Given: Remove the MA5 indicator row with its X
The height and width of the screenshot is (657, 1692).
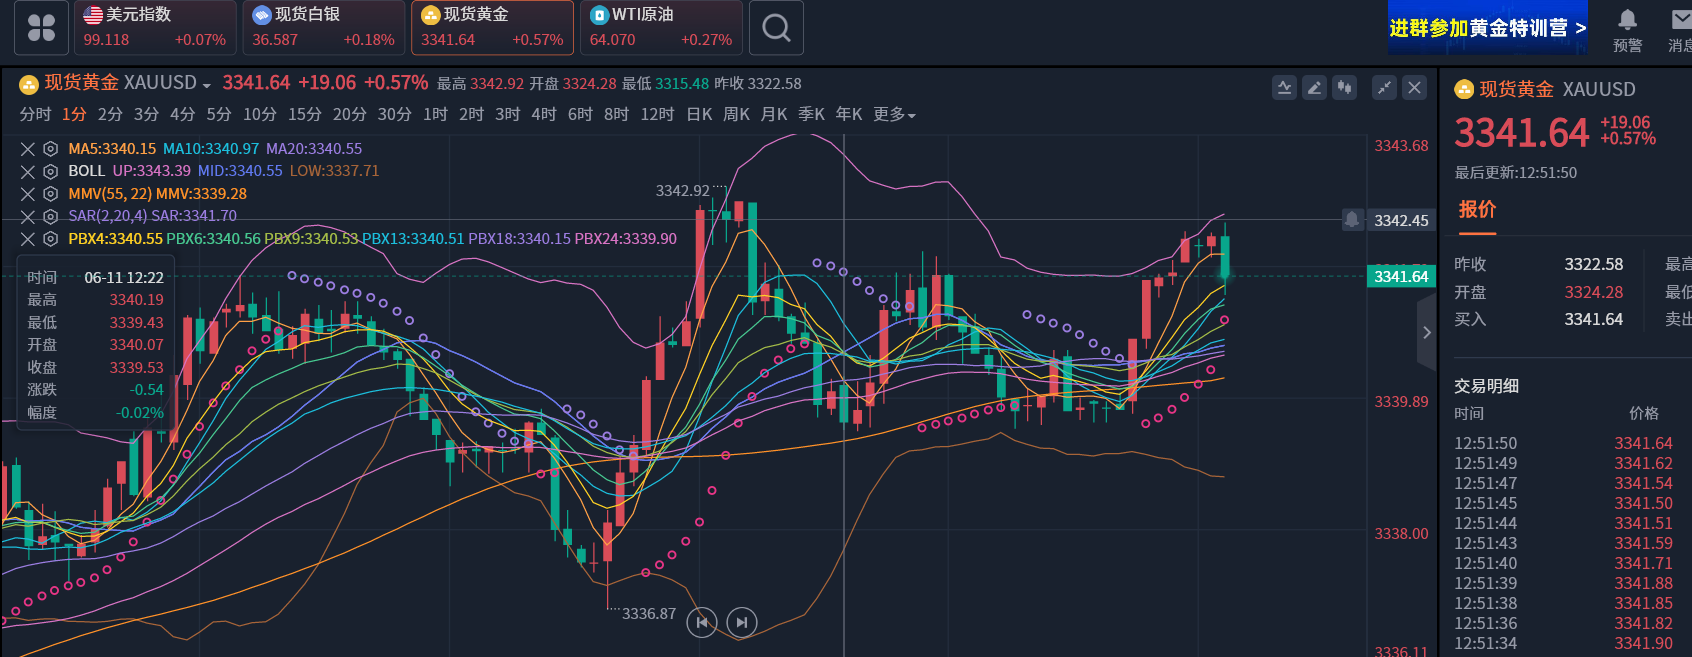Looking at the screenshot, I should [x=28, y=149].
